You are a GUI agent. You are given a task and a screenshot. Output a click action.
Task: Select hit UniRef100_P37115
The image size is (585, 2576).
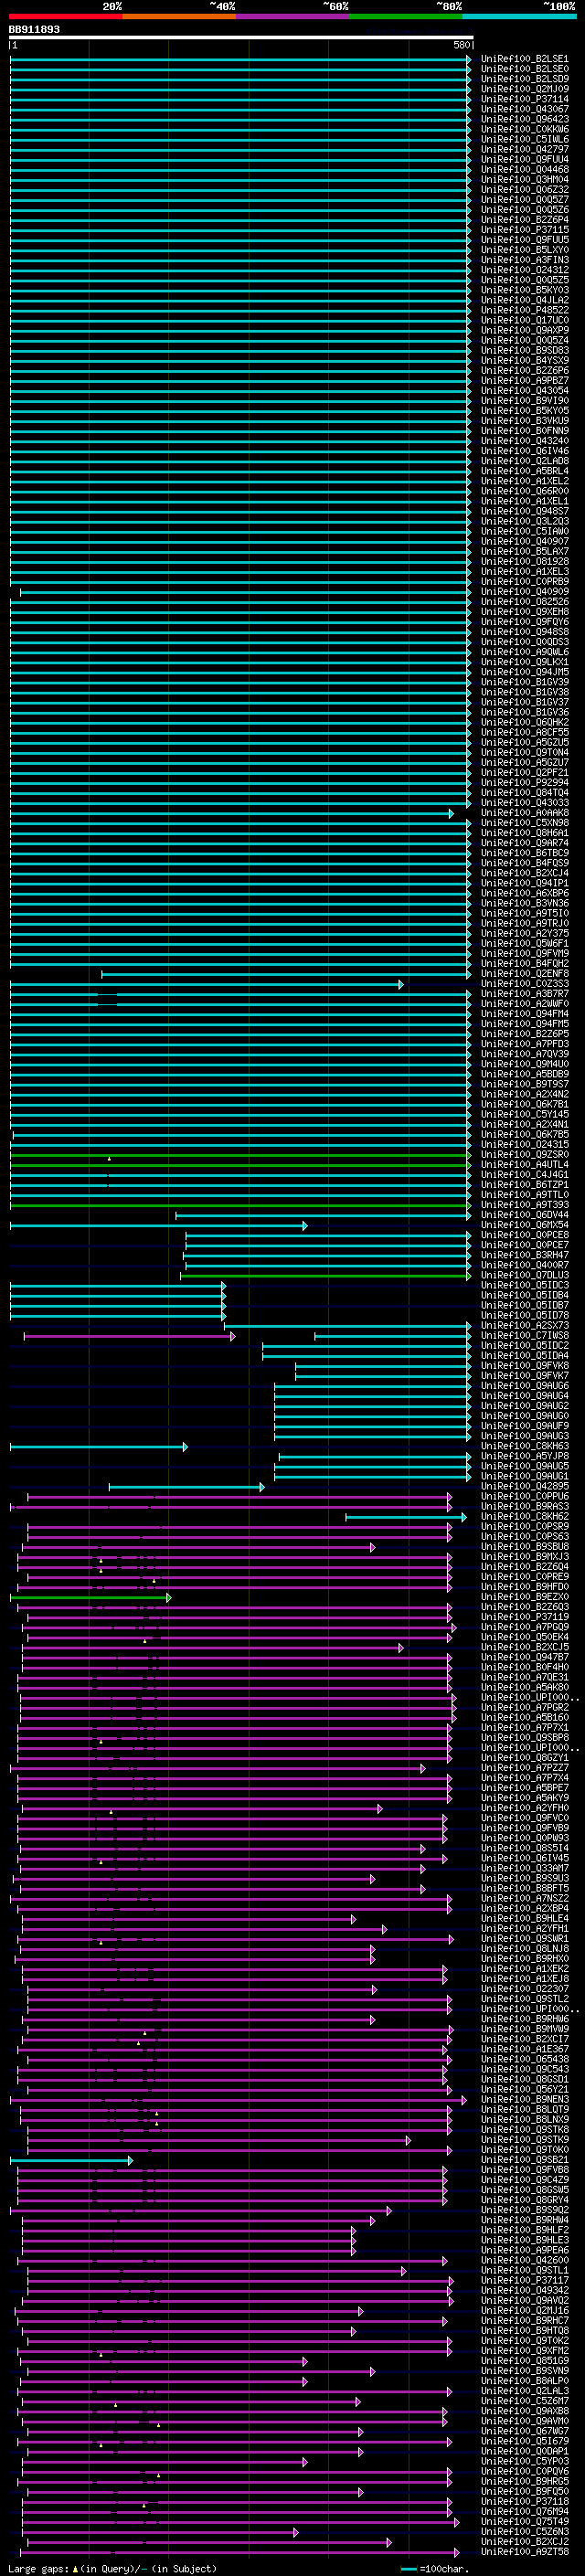tap(525, 230)
